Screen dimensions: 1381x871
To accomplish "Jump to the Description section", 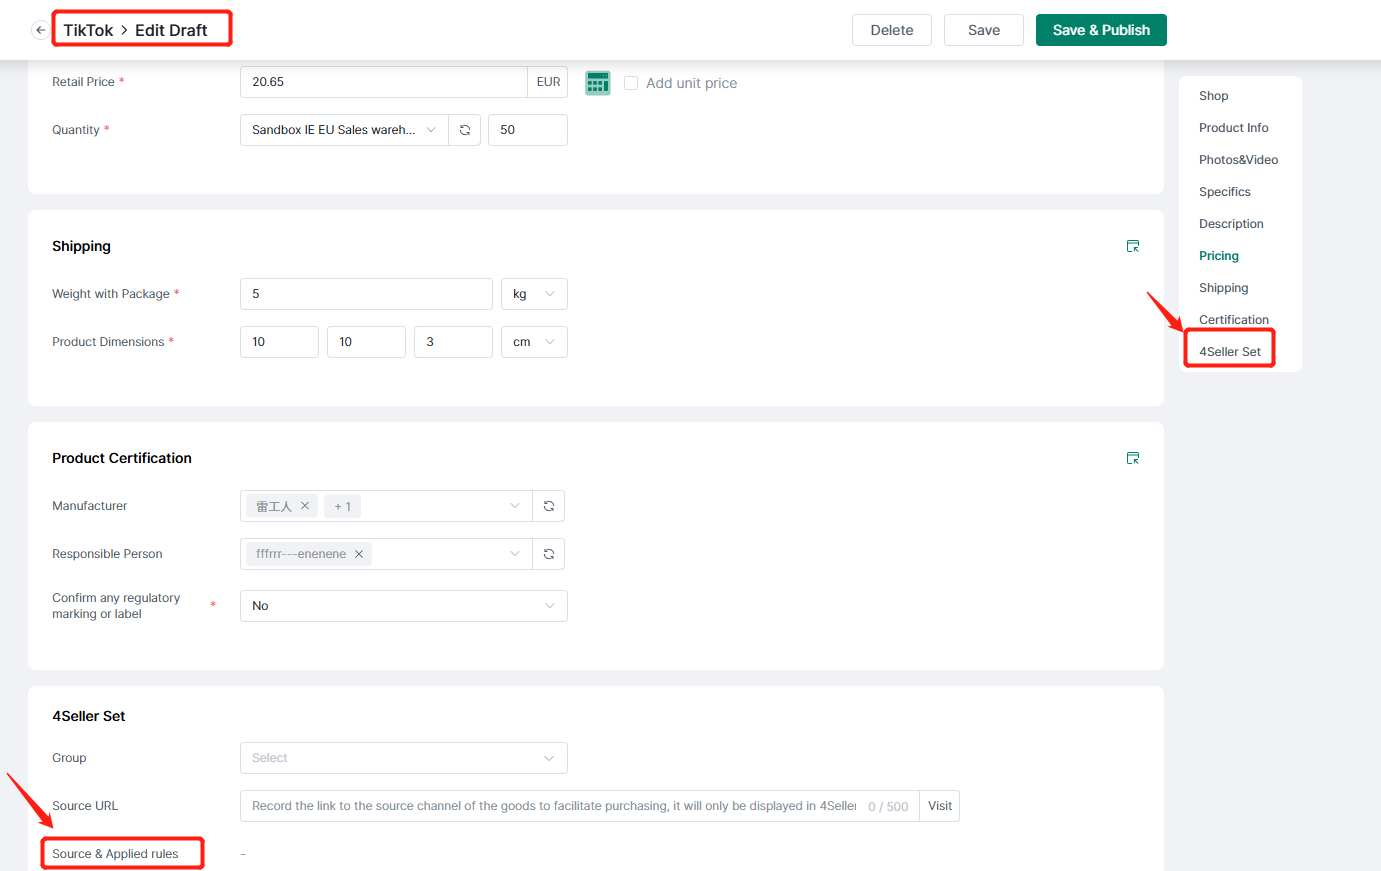I will click(1232, 224).
